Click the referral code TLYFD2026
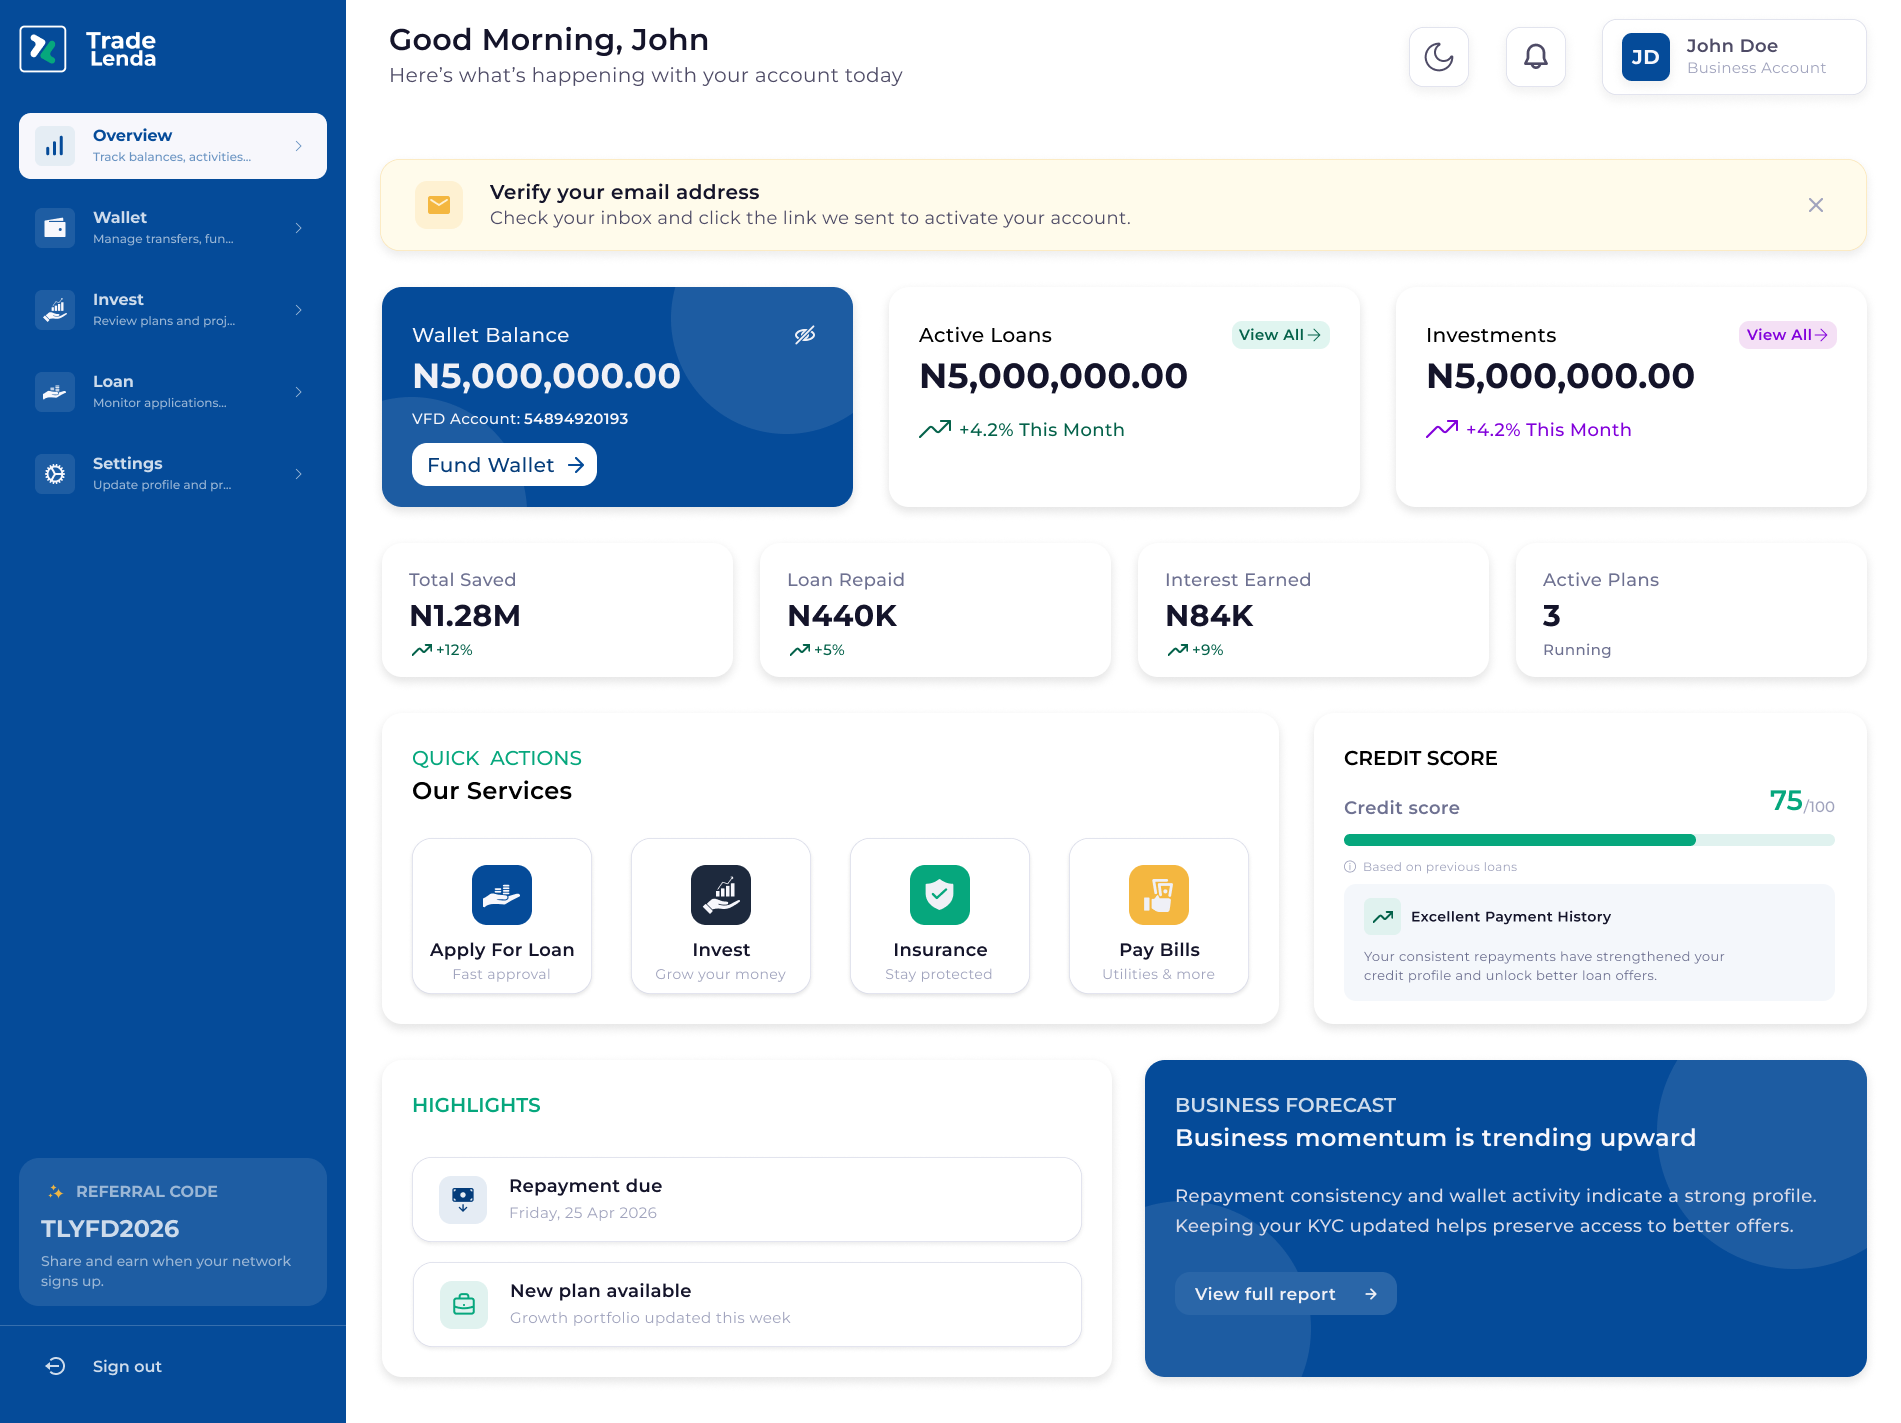Image resolution: width=1901 pixels, height=1423 pixels. [x=110, y=1229]
